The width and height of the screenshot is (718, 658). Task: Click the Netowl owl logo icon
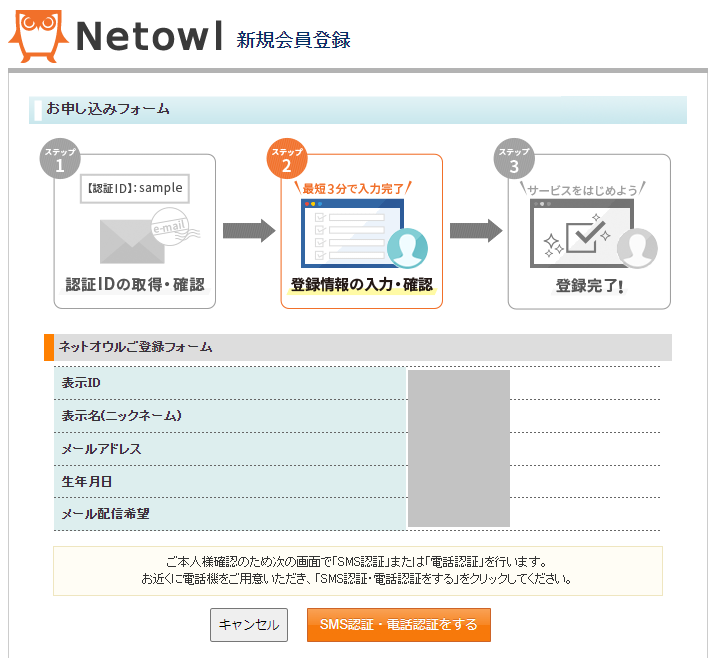click(38, 37)
